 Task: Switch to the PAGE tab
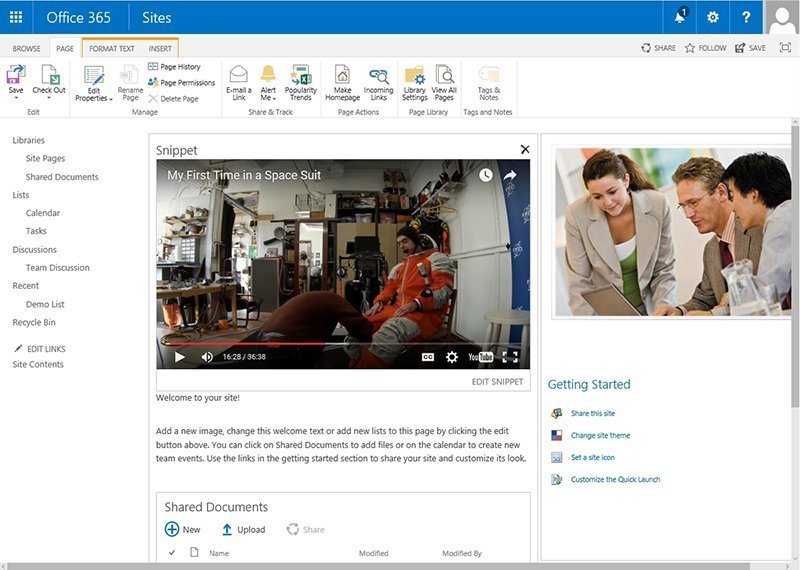click(x=65, y=48)
